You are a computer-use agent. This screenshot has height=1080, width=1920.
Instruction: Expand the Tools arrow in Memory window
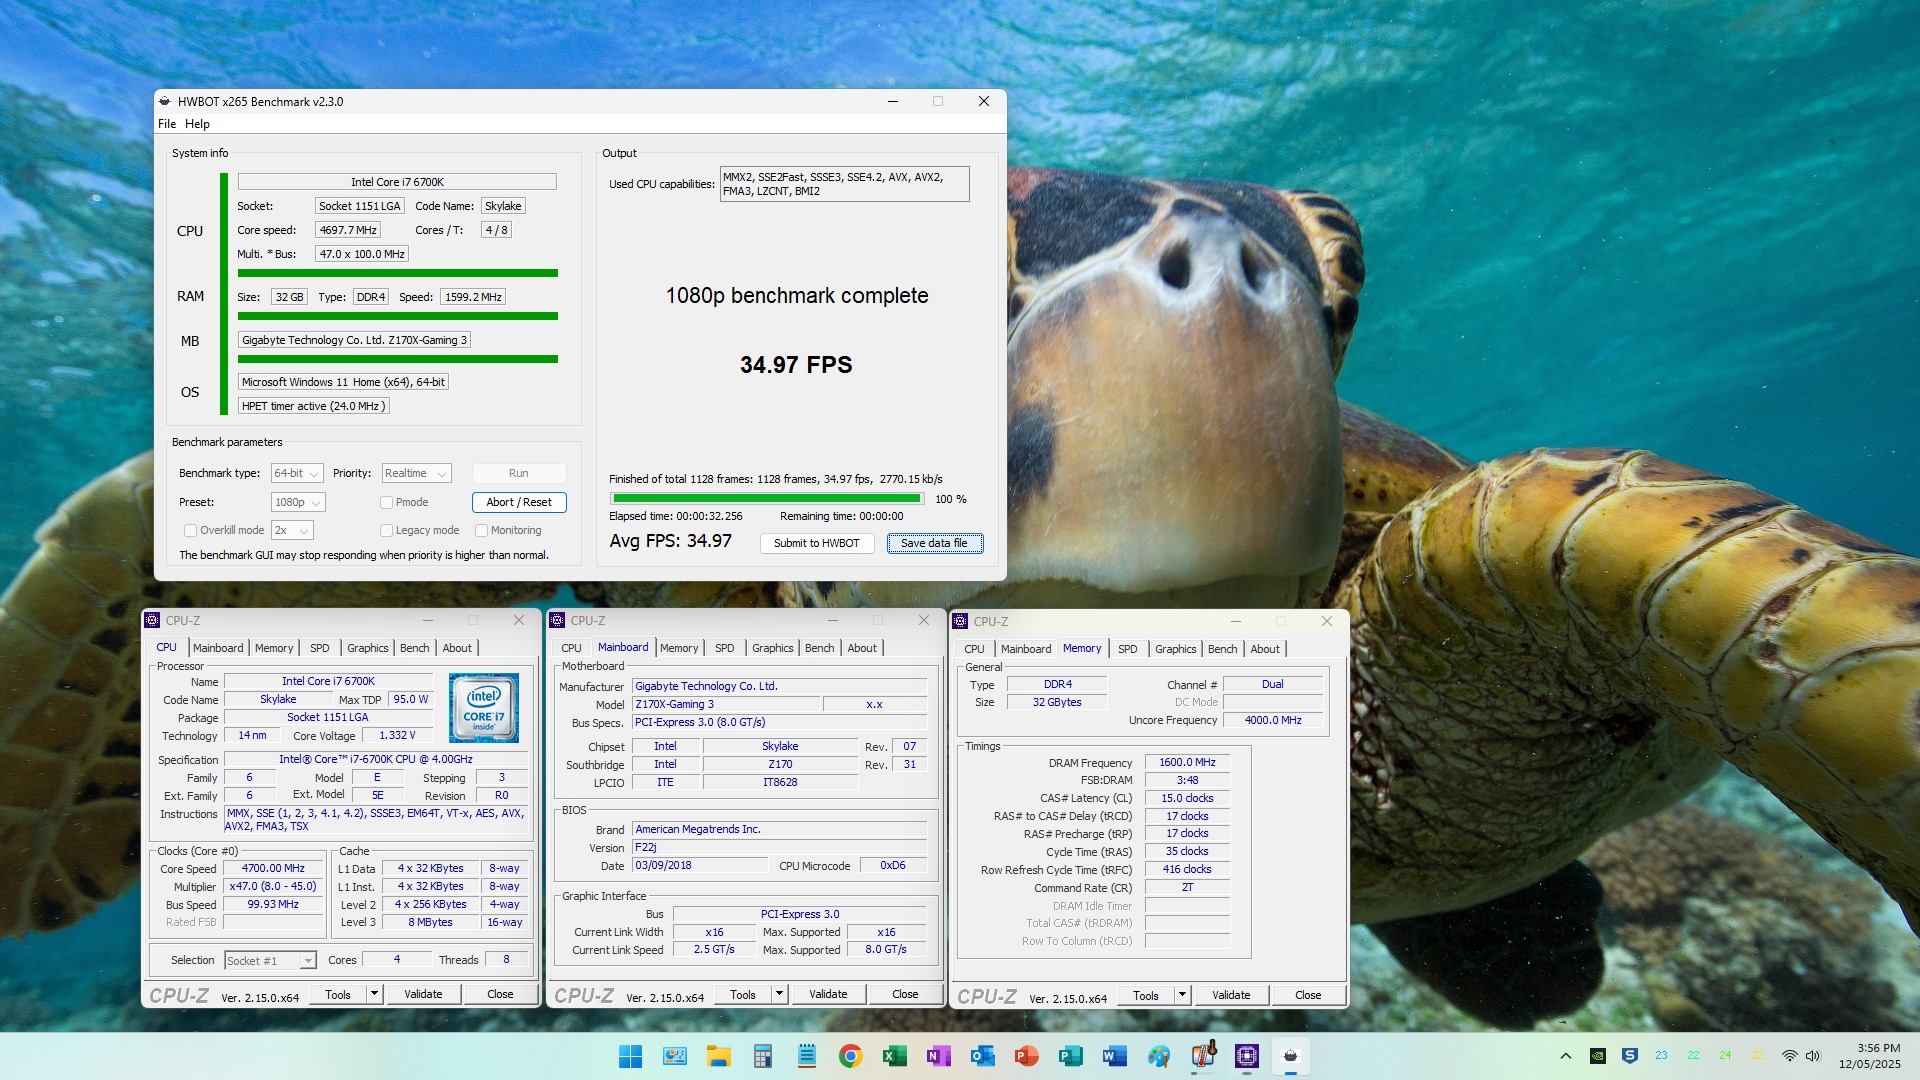[1182, 995]
